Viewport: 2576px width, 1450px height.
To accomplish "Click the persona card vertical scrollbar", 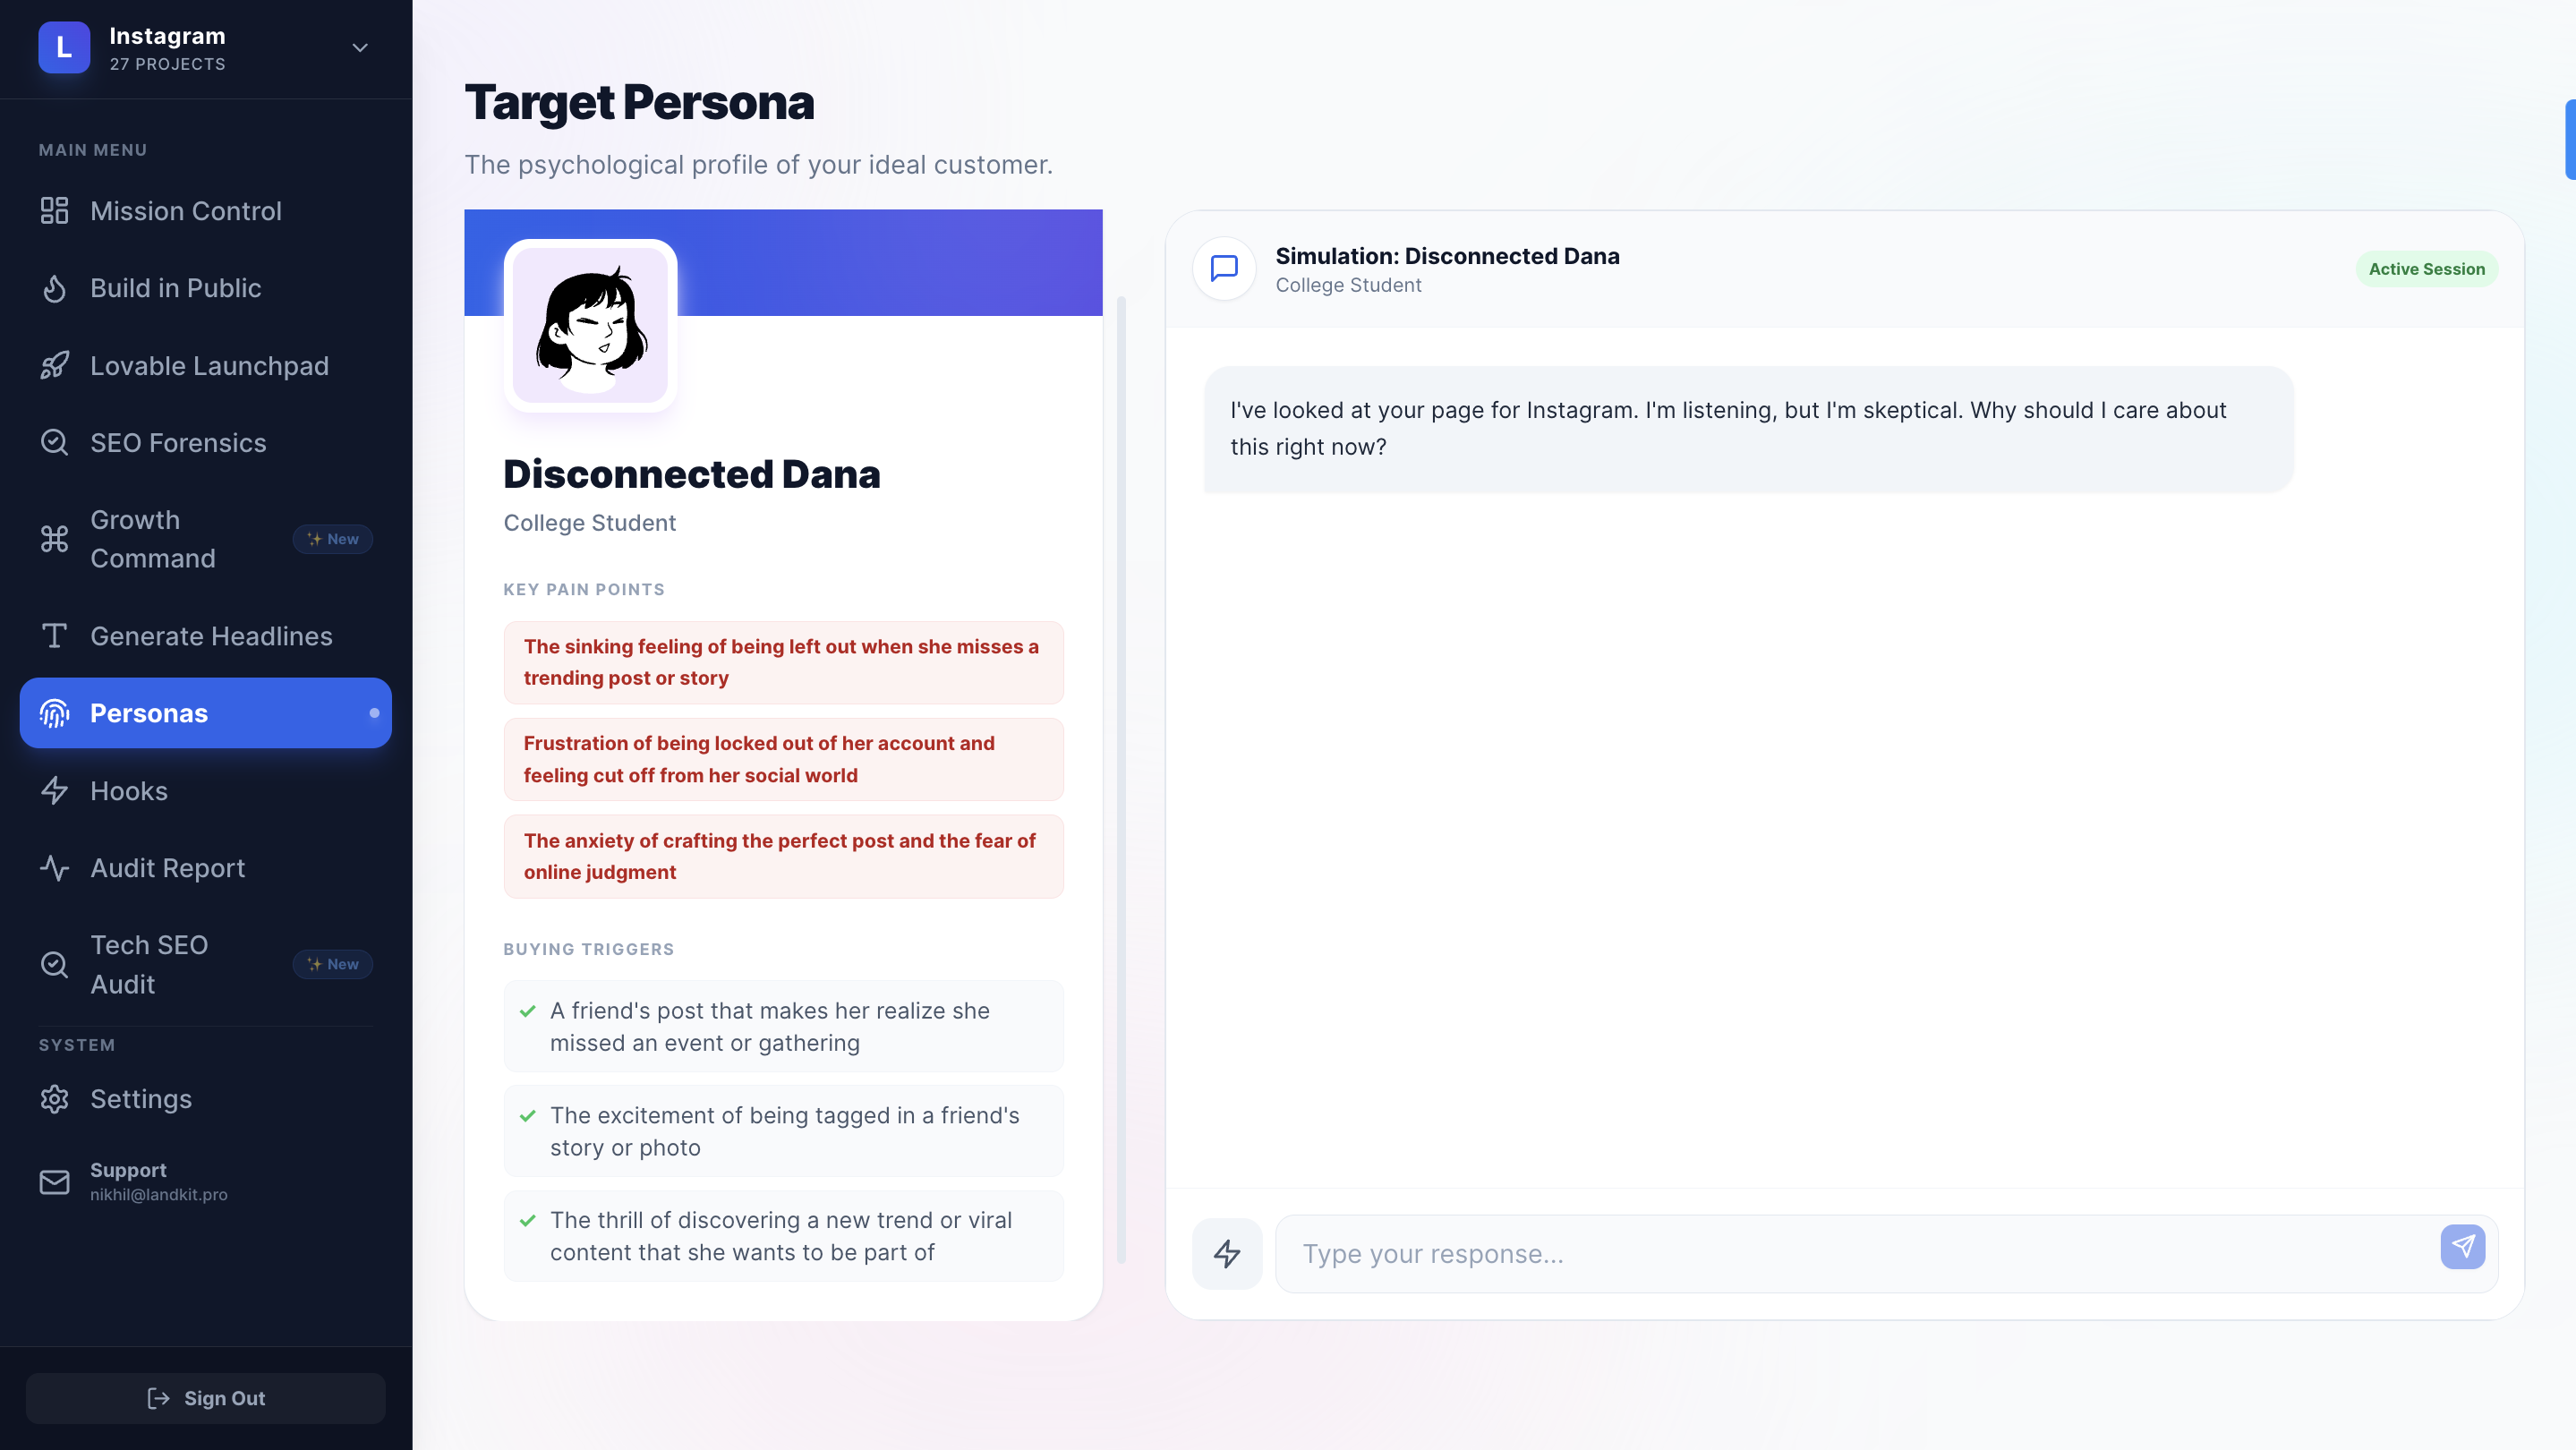I will coord(1121,780).
